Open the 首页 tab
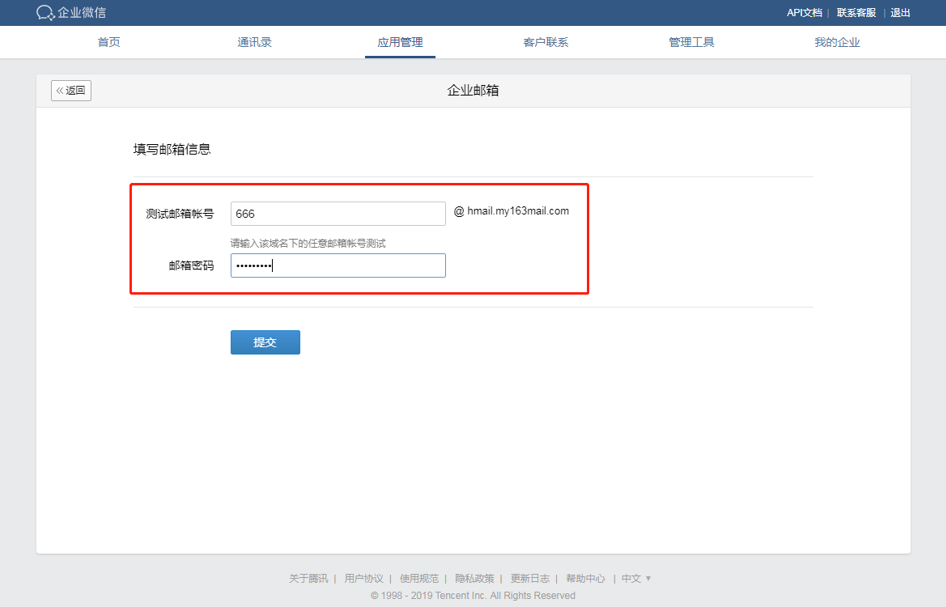 click(109, 42)
